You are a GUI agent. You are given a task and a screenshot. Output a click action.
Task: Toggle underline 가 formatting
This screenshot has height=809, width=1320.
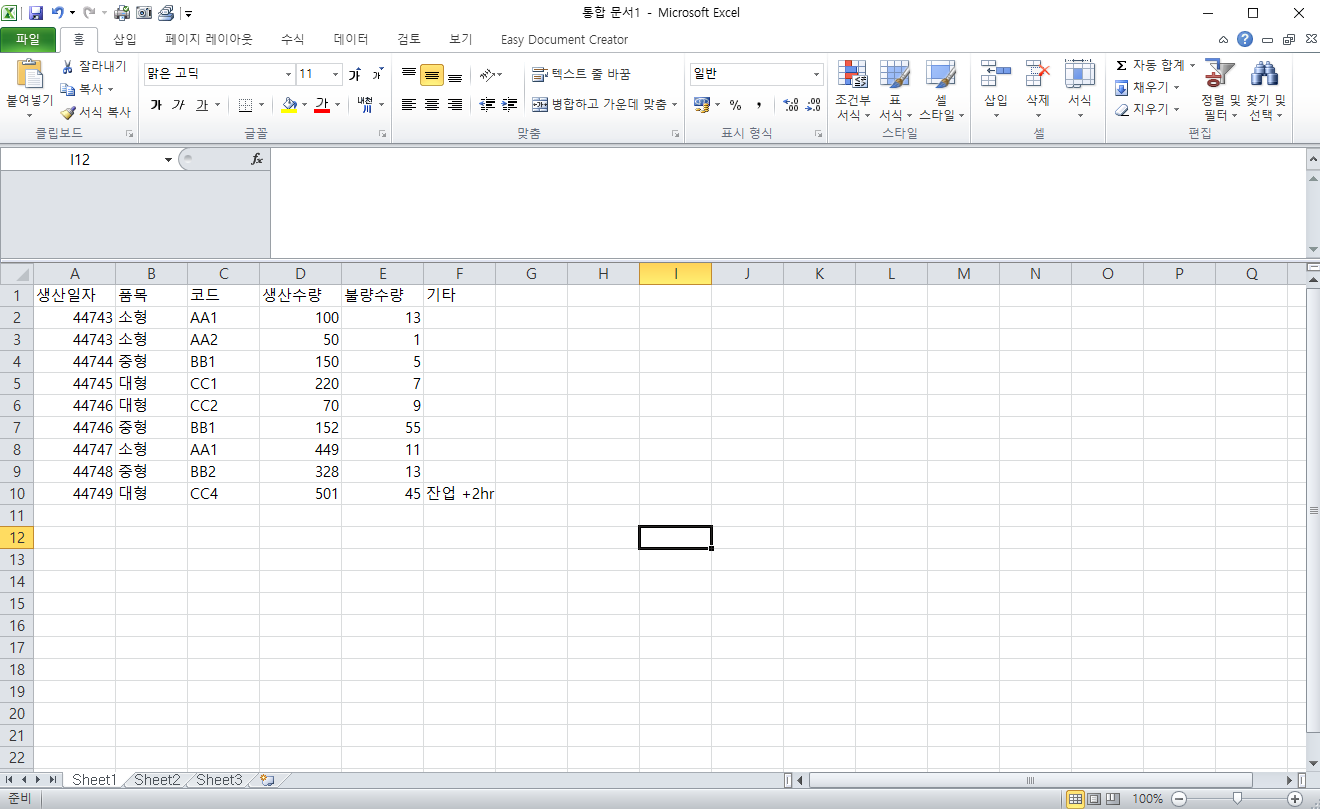201,104
